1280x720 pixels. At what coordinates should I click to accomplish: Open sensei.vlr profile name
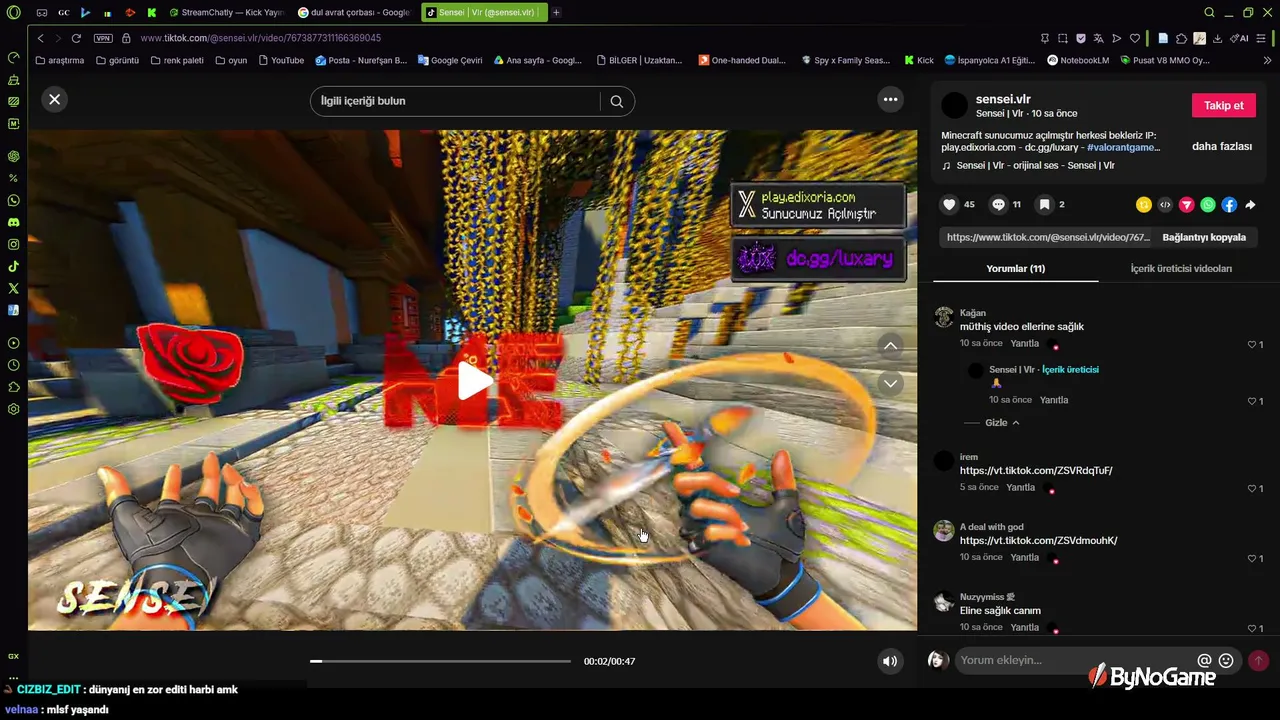pos(1003,99)
